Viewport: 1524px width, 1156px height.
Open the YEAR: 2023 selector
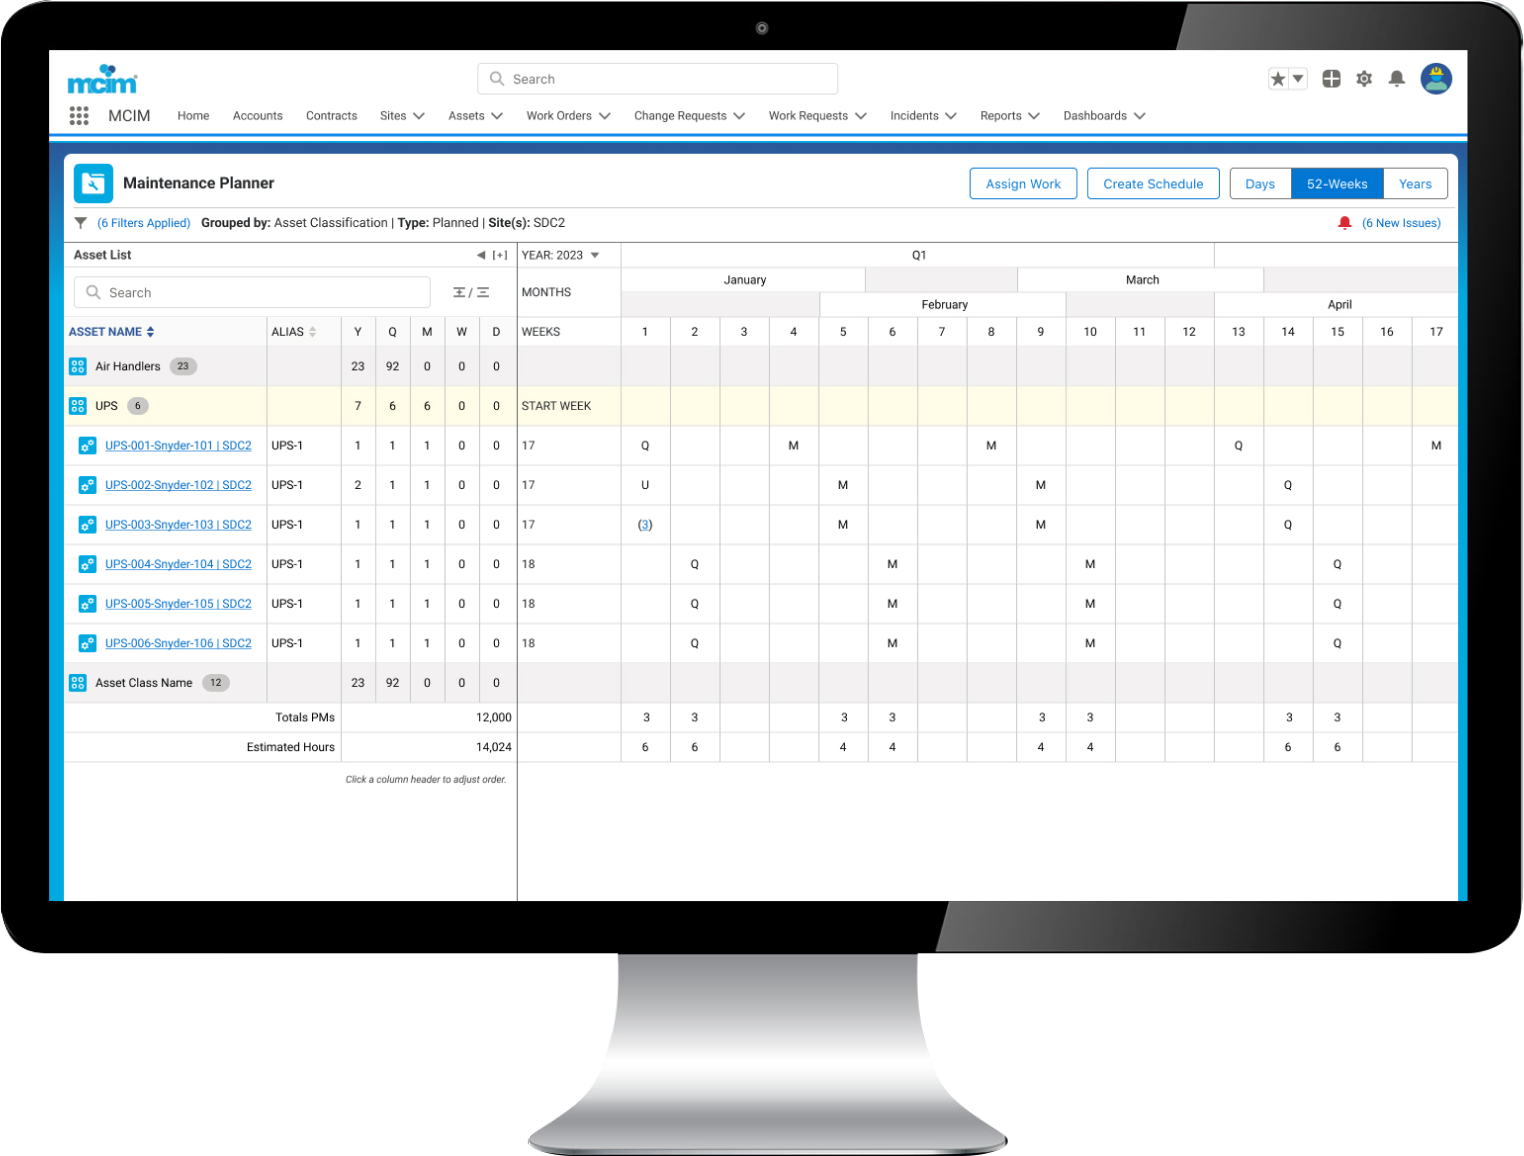(560, 255)
